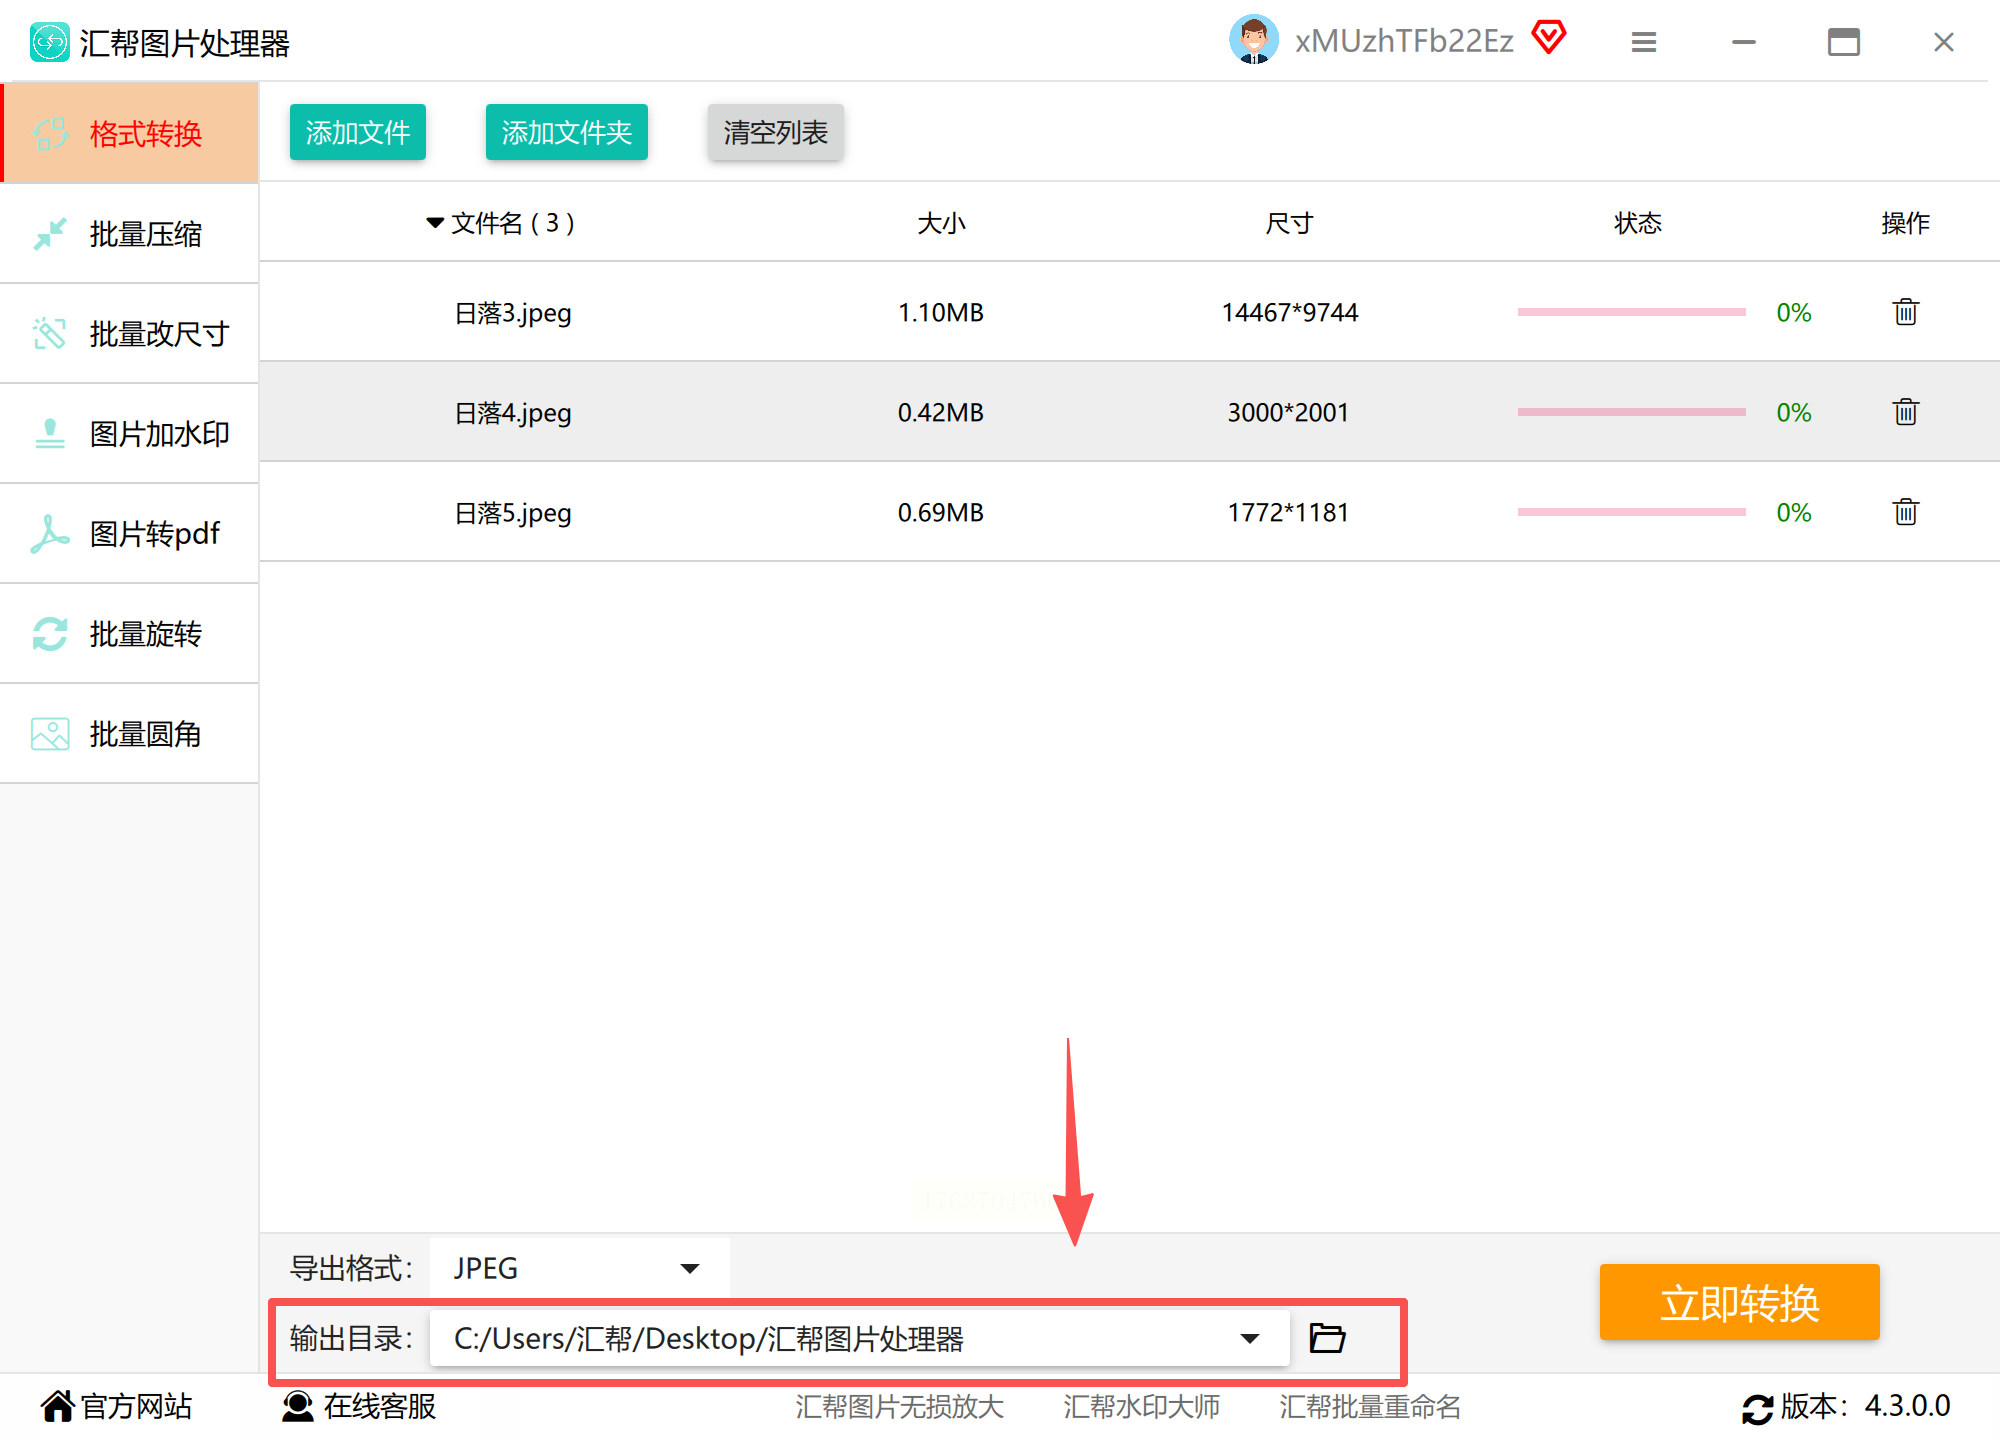
Task: Click the 清空列表 button
Action: [x=775, y=132]
